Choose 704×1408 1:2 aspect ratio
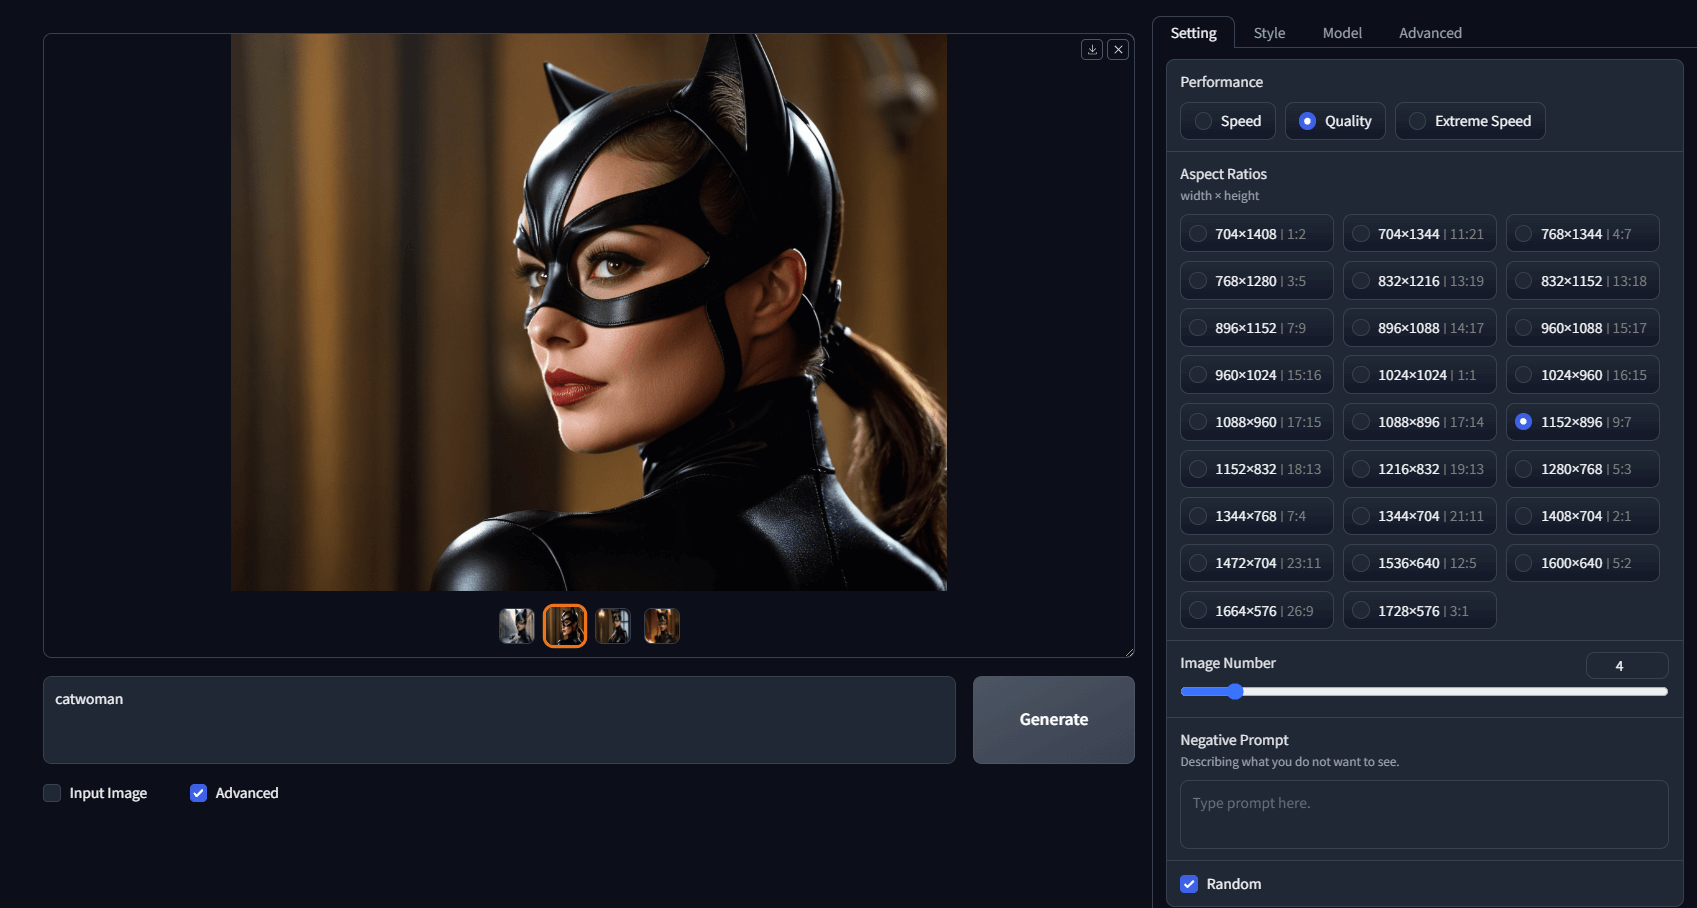This screenshot has width=1697, height=908. (1257, 234)
